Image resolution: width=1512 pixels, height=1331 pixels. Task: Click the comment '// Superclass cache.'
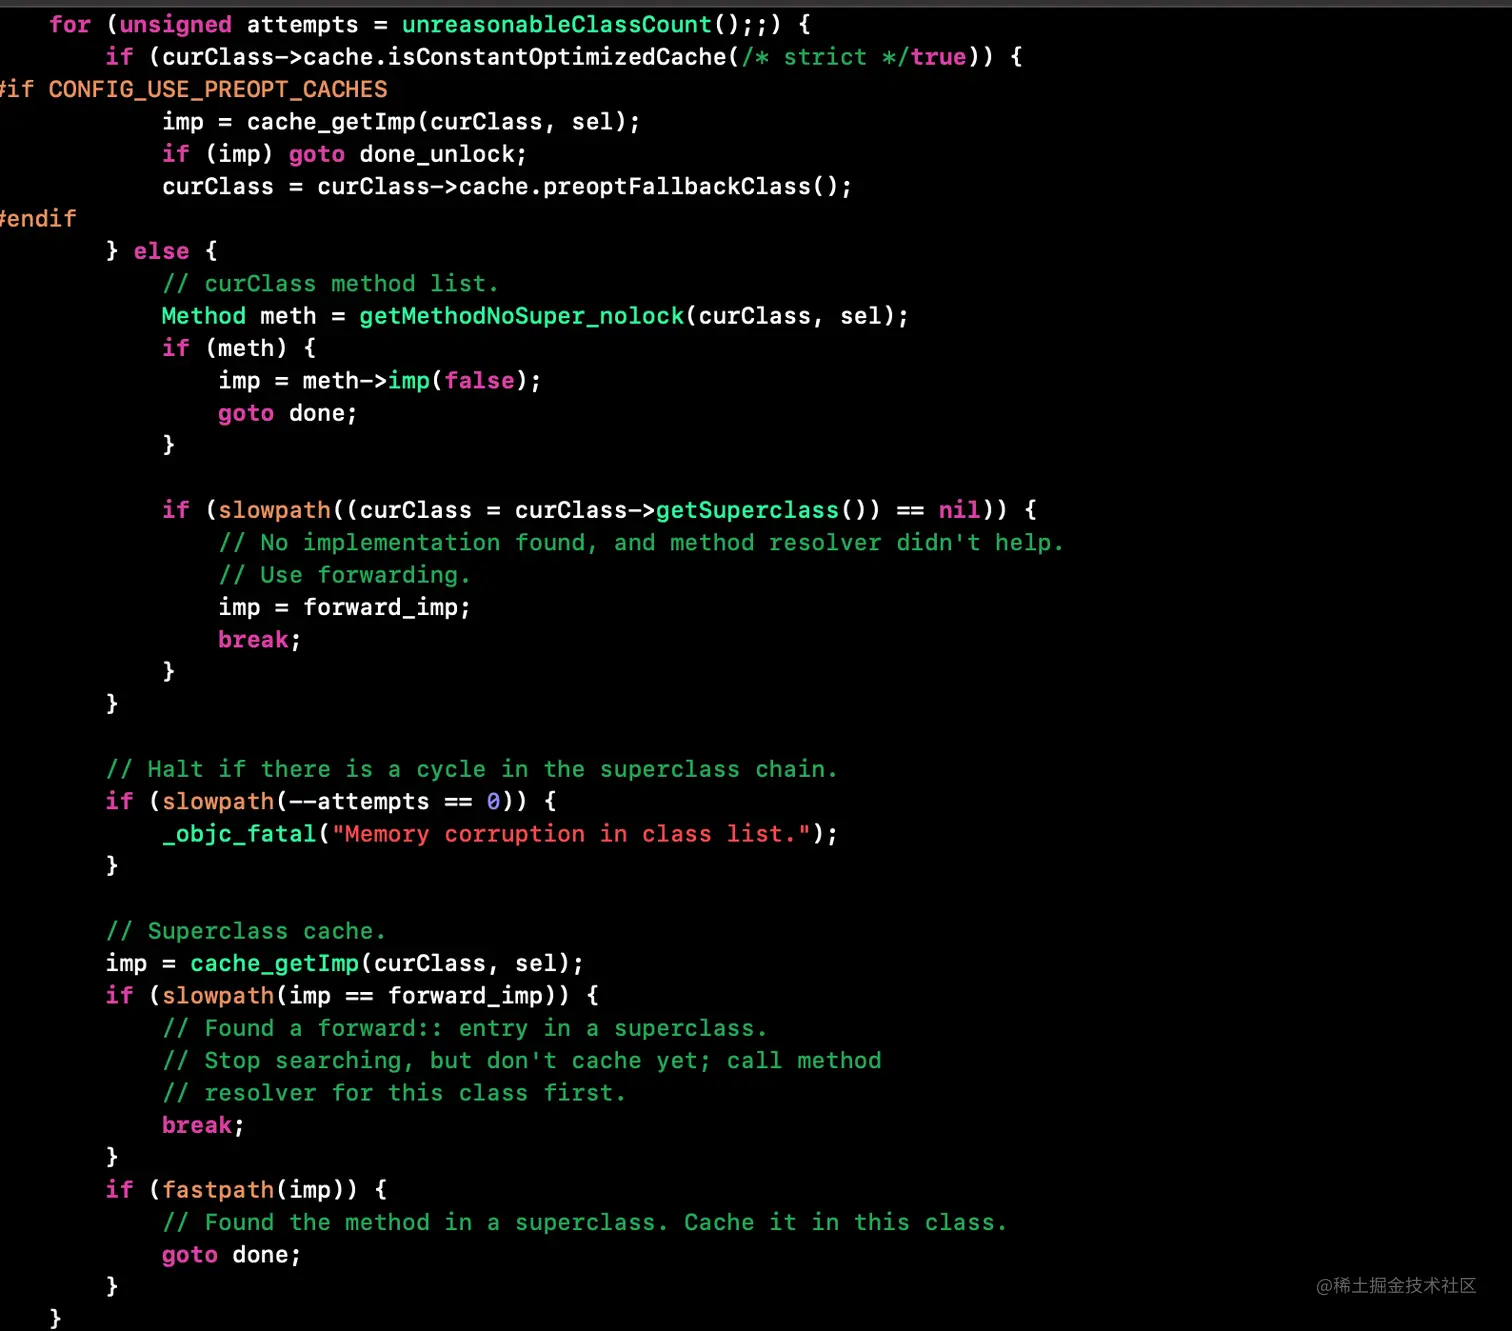coord(246,931)
